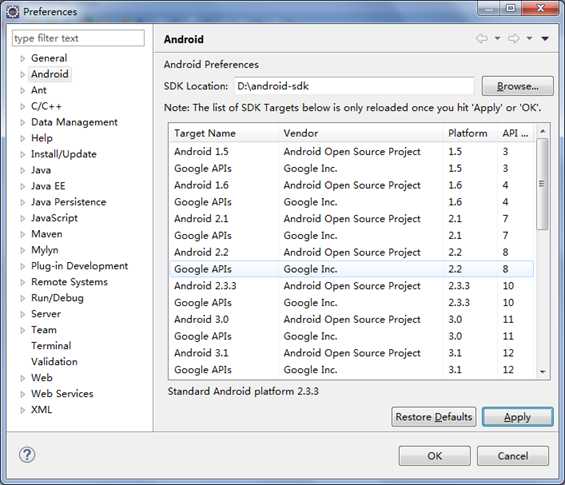565x485 pixels.
Task: Expand the Maven tree node
Action: (x=23, y=234)
